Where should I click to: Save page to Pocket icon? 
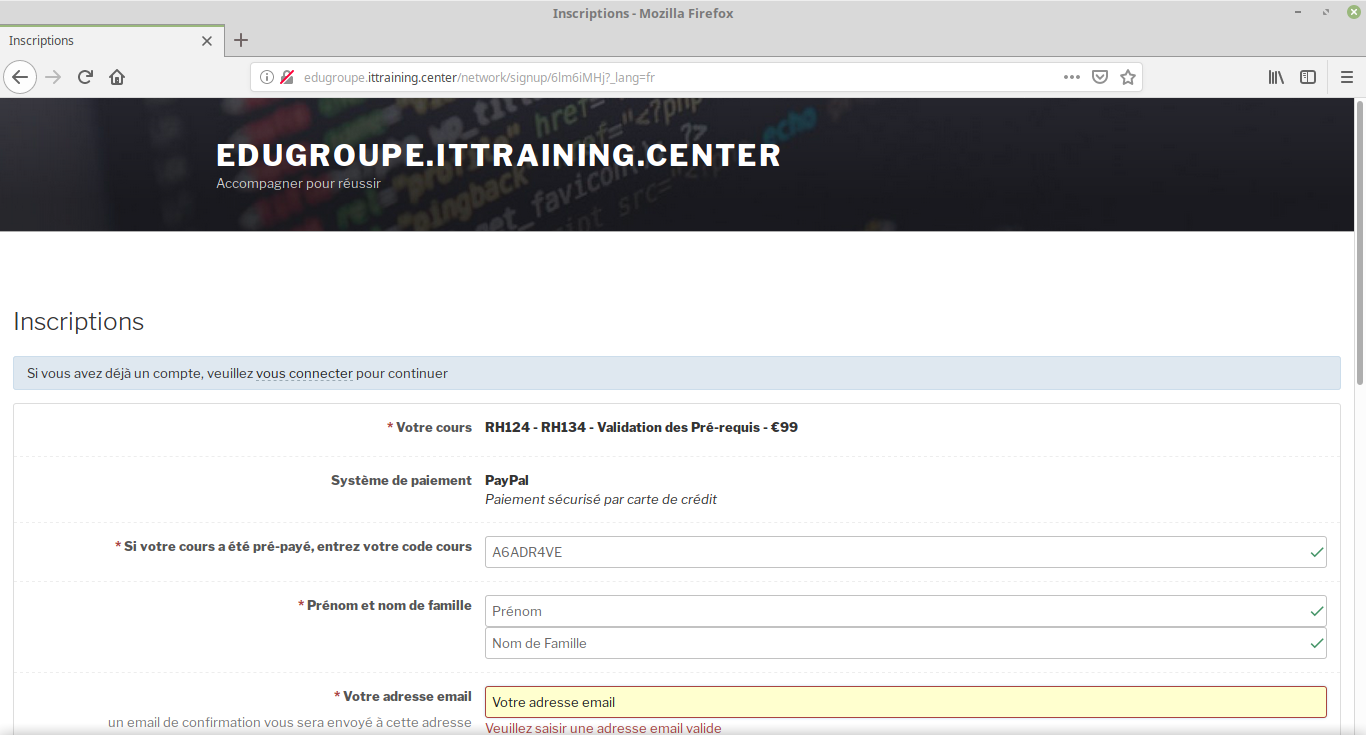[x=1099, y=77]
